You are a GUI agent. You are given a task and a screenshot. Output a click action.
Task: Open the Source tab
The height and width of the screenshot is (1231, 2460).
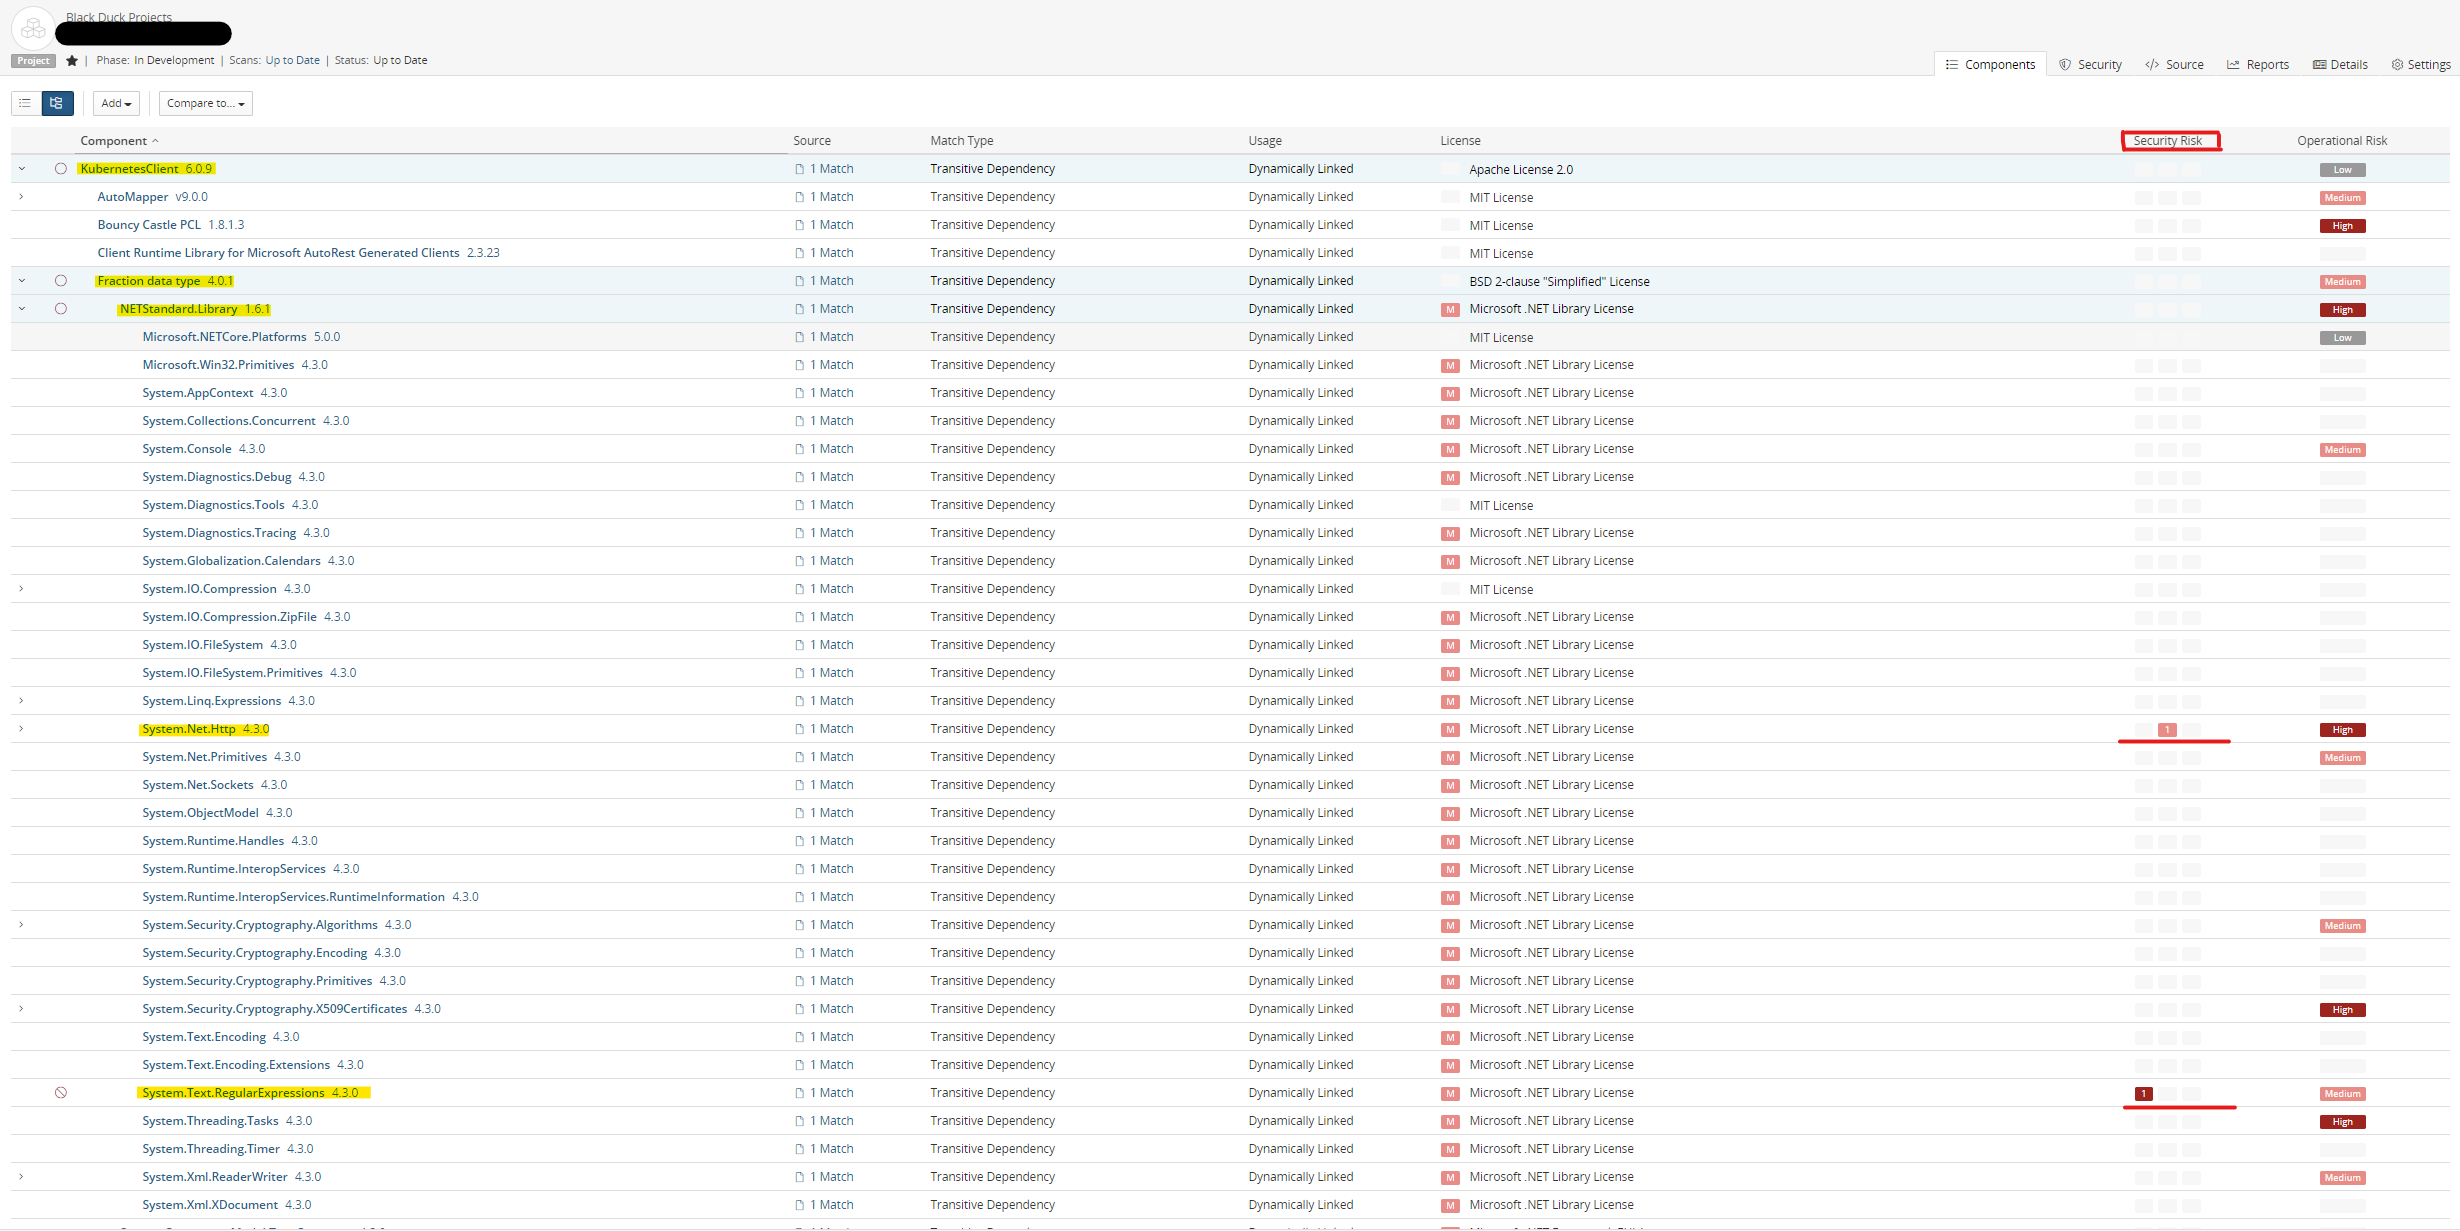(x=2174, y=64)
